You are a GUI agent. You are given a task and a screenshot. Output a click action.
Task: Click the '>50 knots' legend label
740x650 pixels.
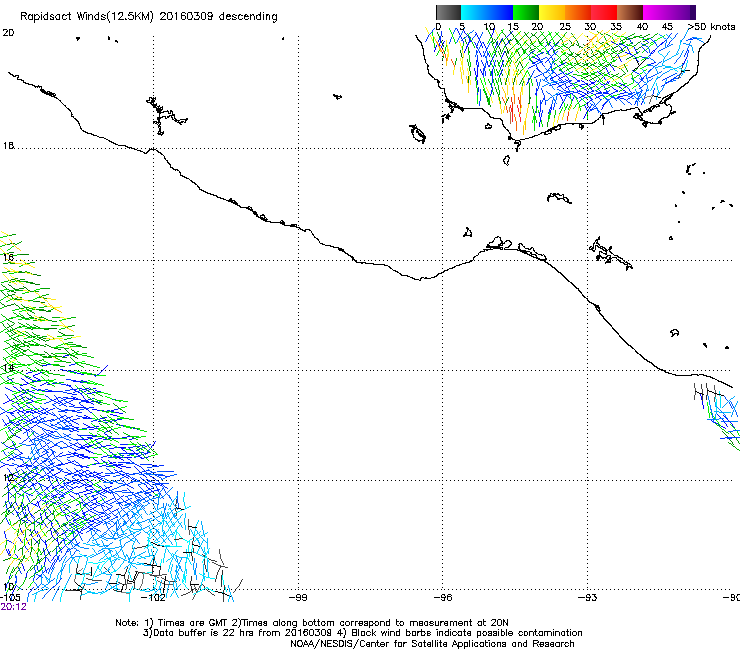point(712,27)
